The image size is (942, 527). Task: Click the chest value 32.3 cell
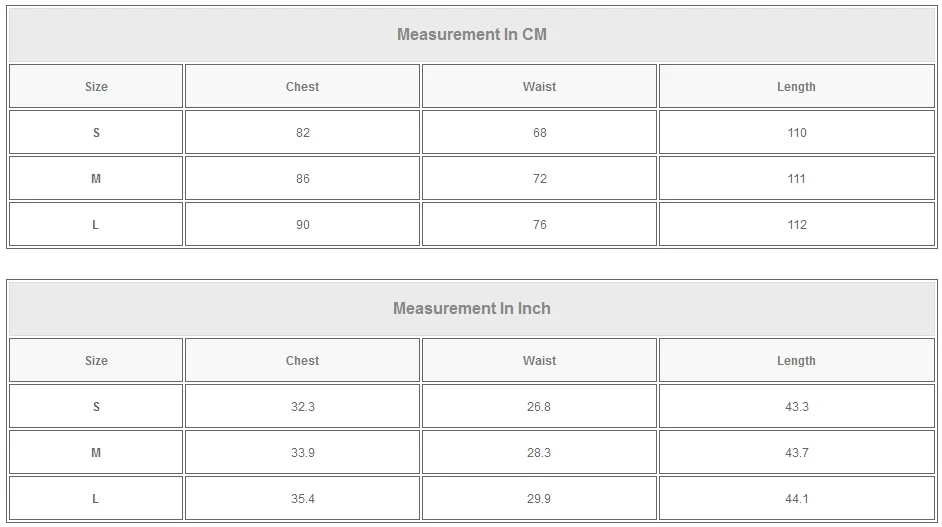click(302, 407)
